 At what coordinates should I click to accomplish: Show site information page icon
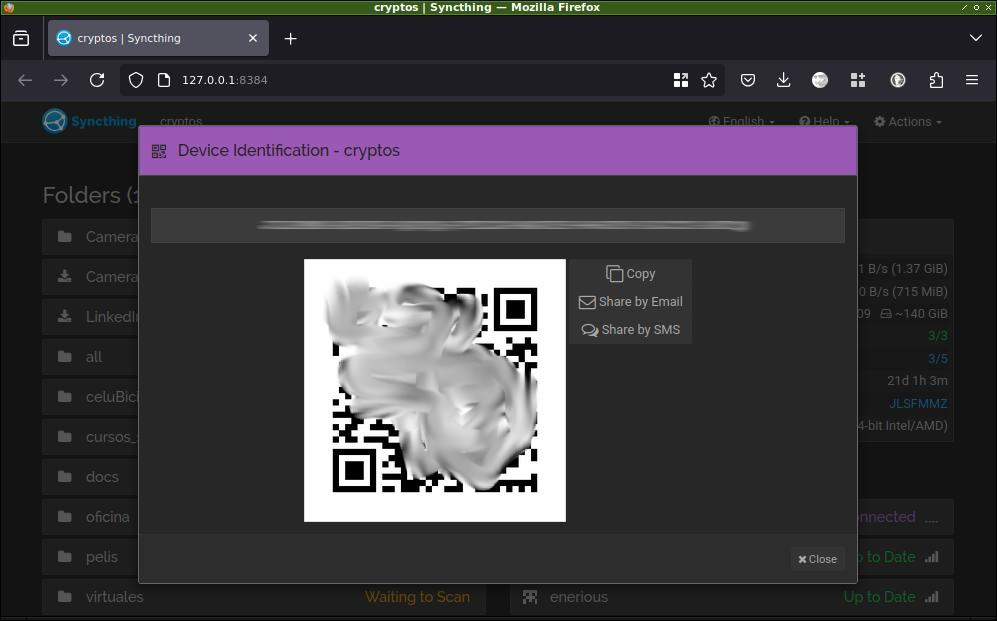point(164,80)
